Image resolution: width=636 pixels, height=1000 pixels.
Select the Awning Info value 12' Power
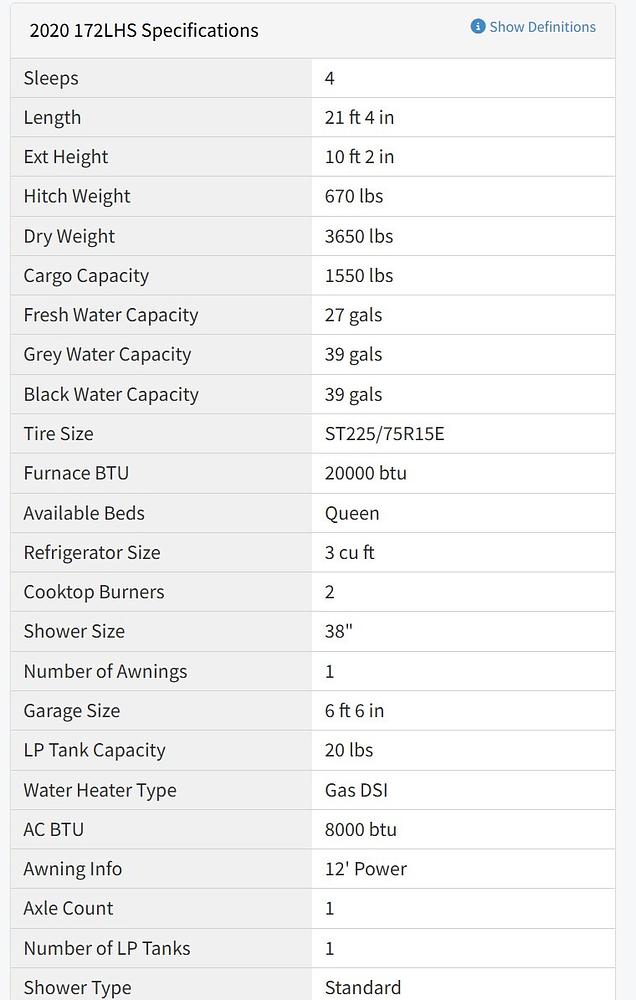pyautogui.click(x=366, y=869)
